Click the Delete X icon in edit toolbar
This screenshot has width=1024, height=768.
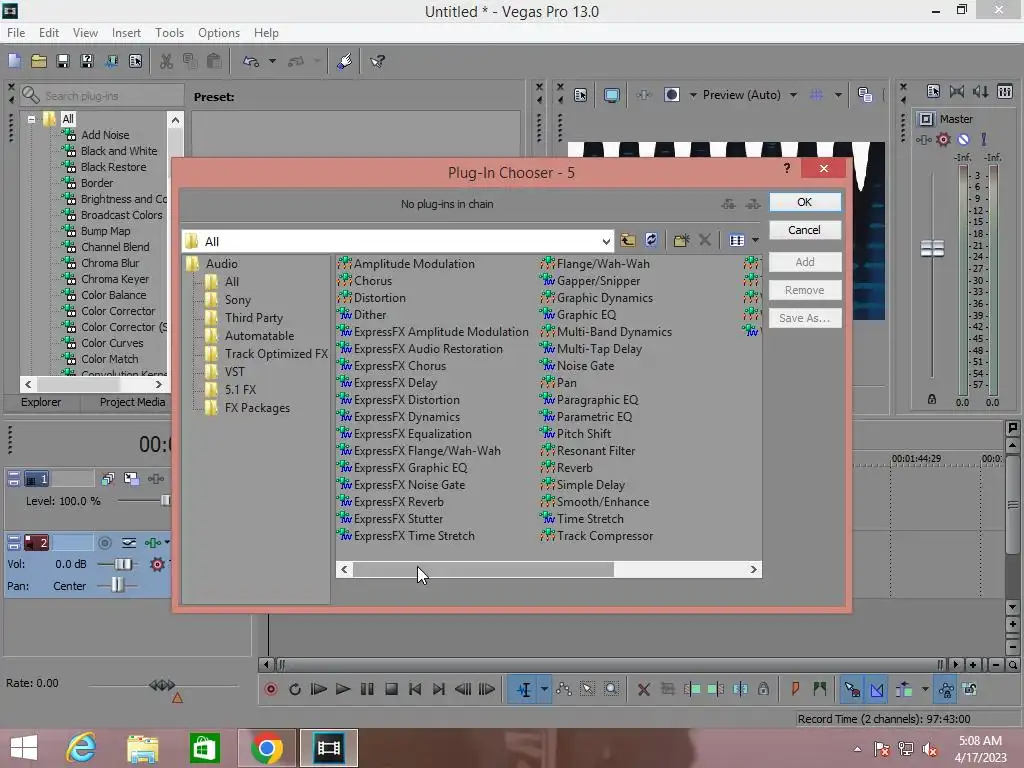(643, 689)
